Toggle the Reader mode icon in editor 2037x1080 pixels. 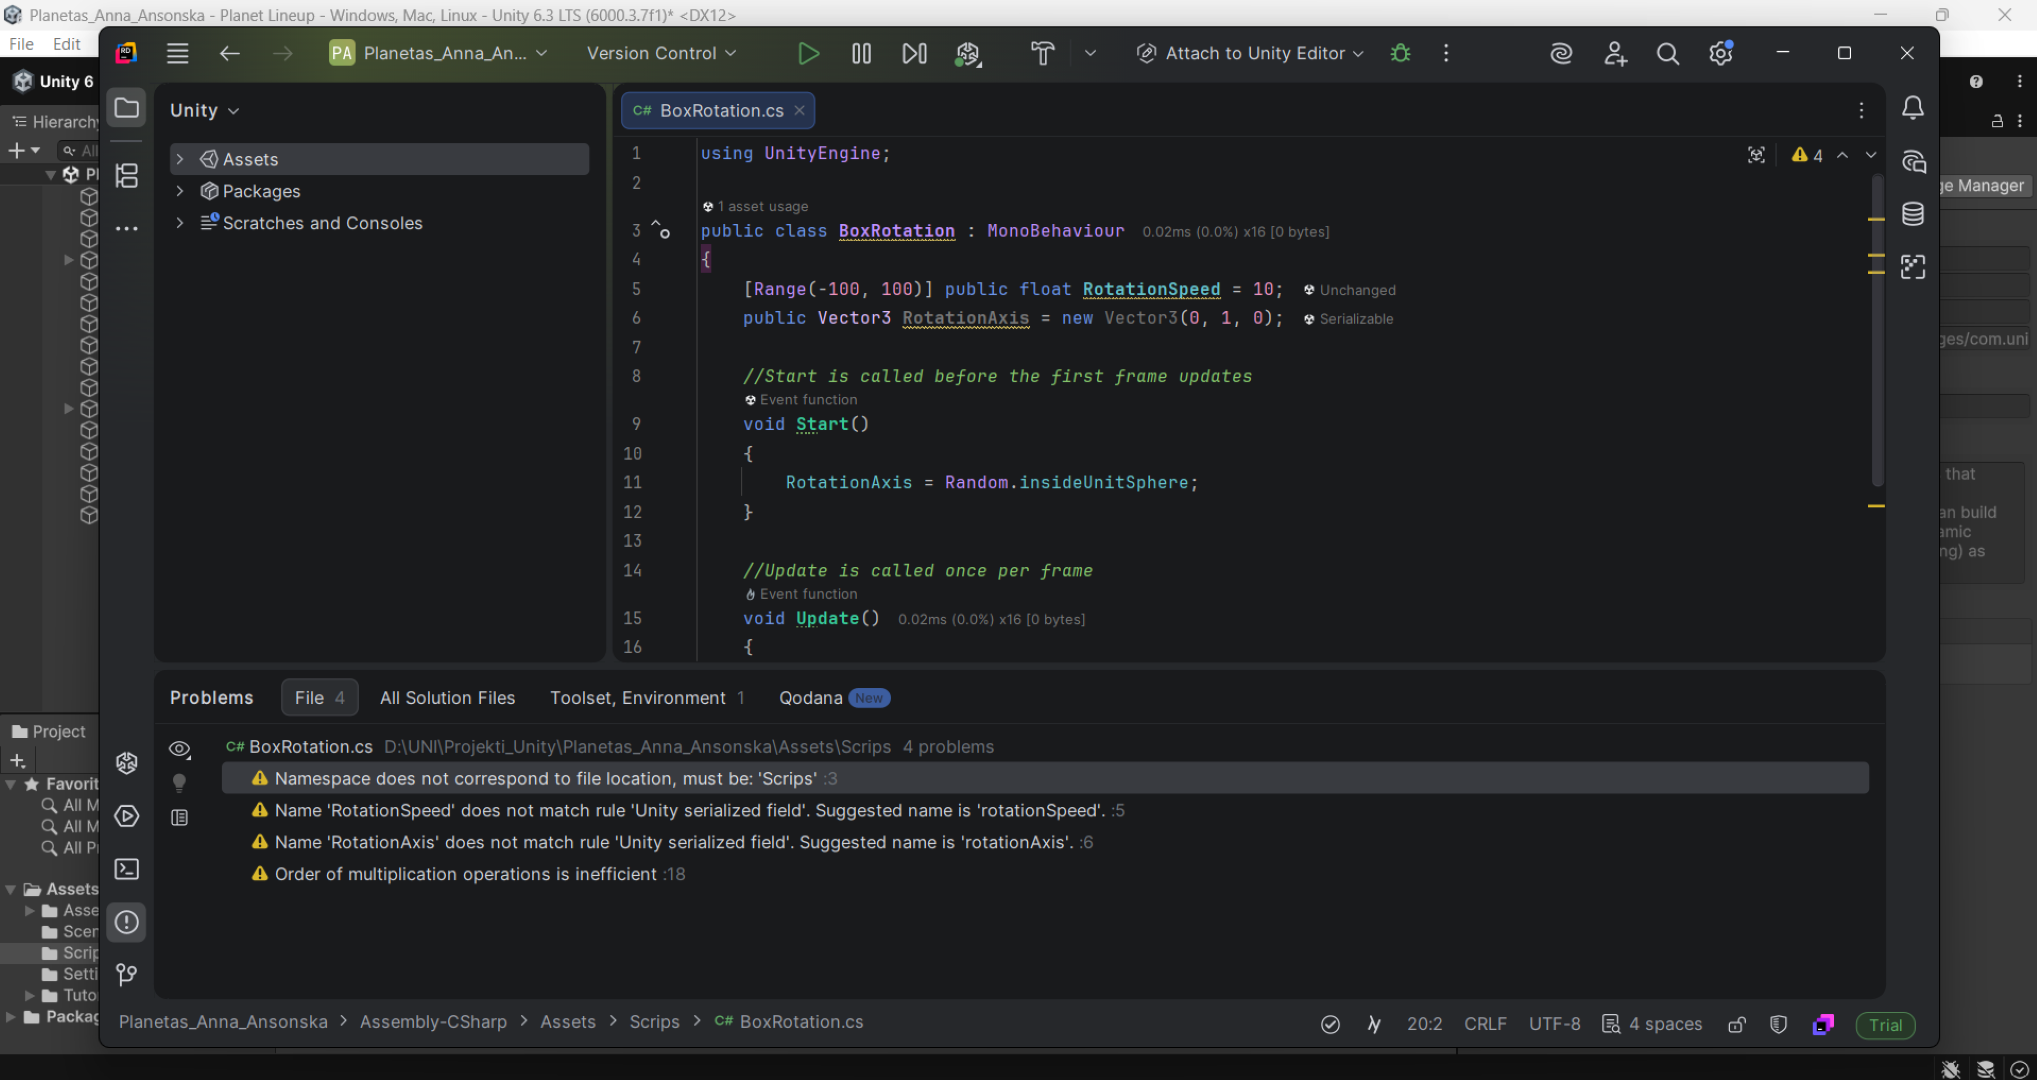pyautogui.click(x=1756, y=155)
